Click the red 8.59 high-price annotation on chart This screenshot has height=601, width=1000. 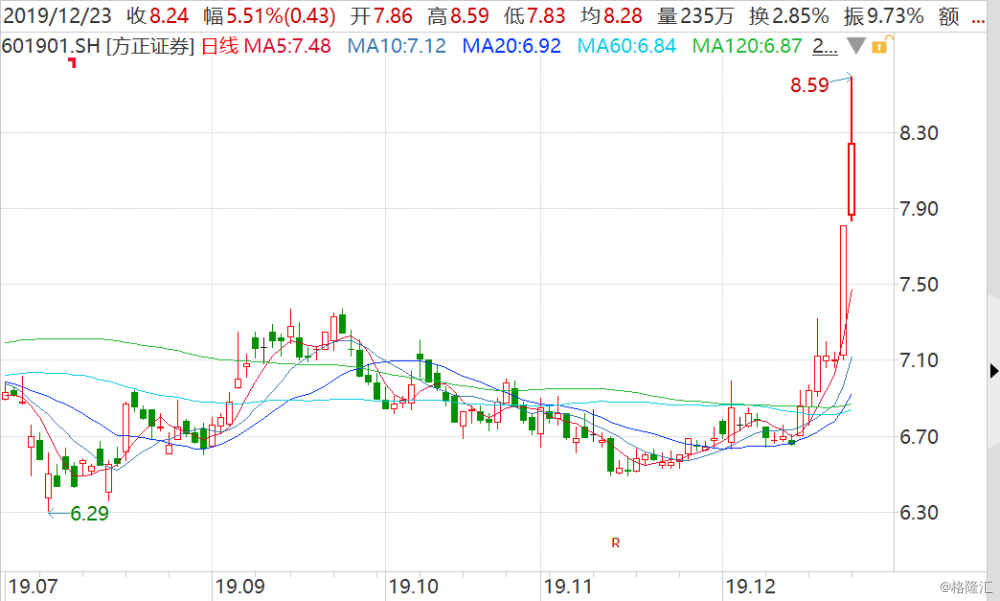click(x=809, y=85)
